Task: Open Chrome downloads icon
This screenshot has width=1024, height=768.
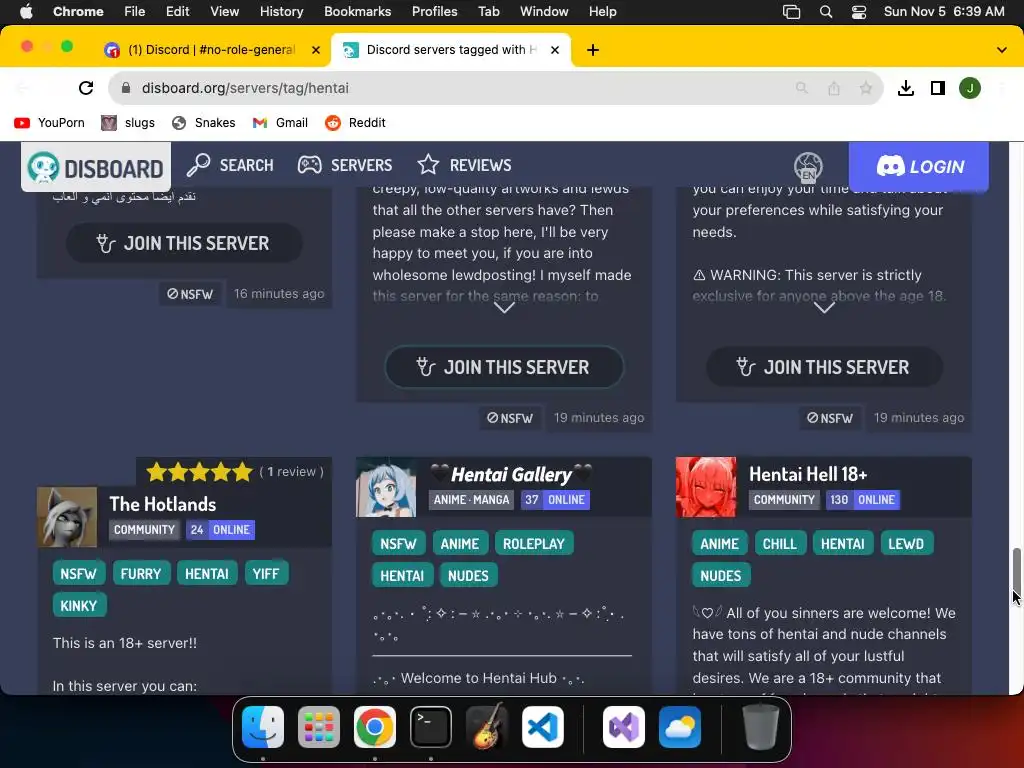Action: (906, 88)
